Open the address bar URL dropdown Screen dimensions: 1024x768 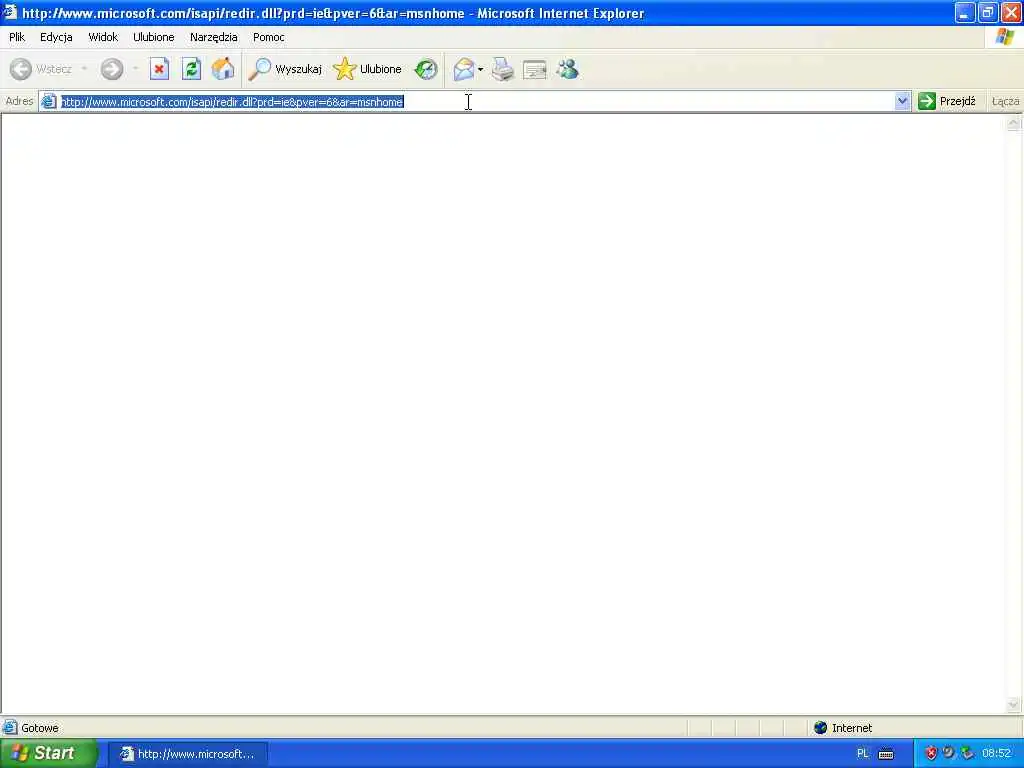click(902, 101)
